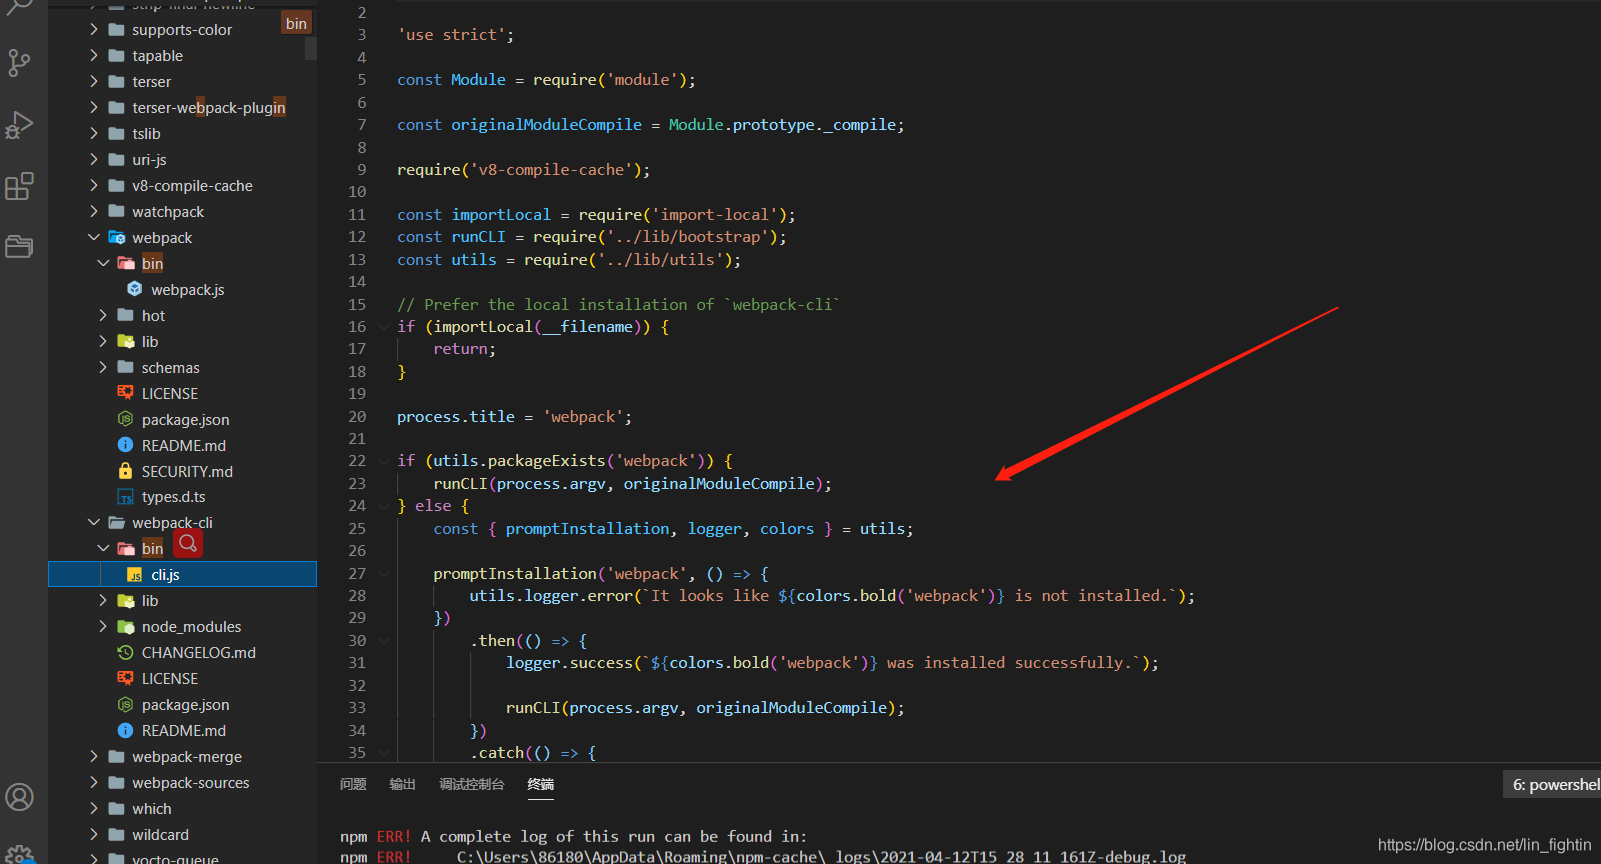
Task: Expand the node_modules folder under webpack-cli
Action: 103,627
